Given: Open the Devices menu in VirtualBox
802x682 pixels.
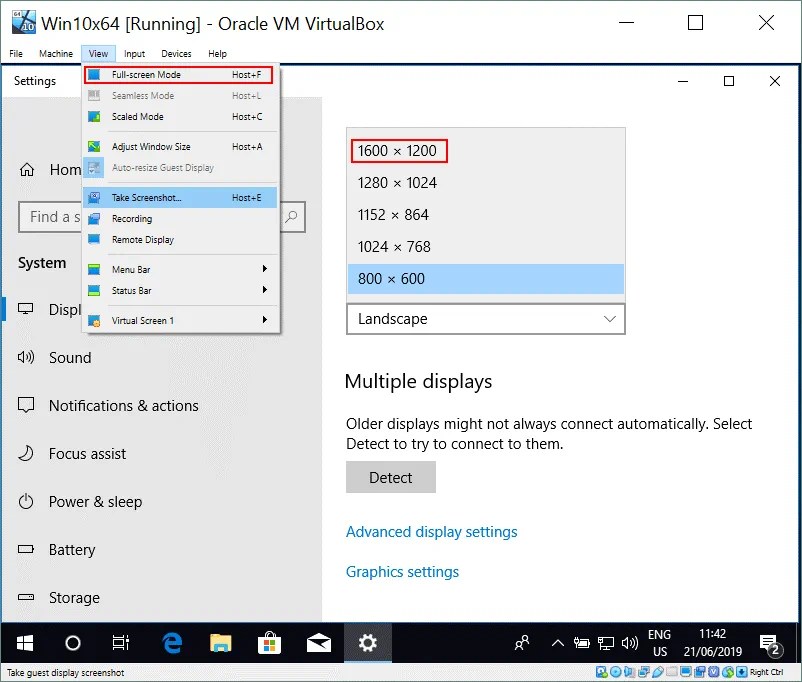Looking at the screenshot, I should tap(176, 54).
